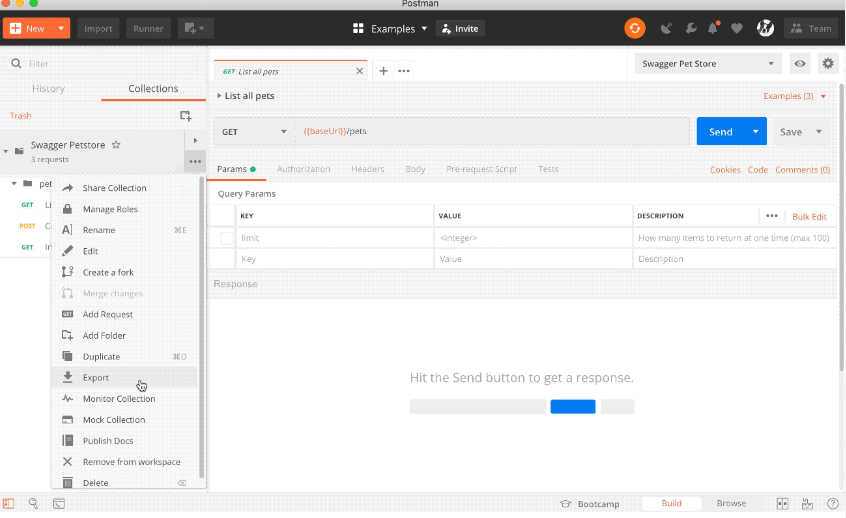846x518 pixels.
Task: Open the Postman console icon
Action: point(59,503)
